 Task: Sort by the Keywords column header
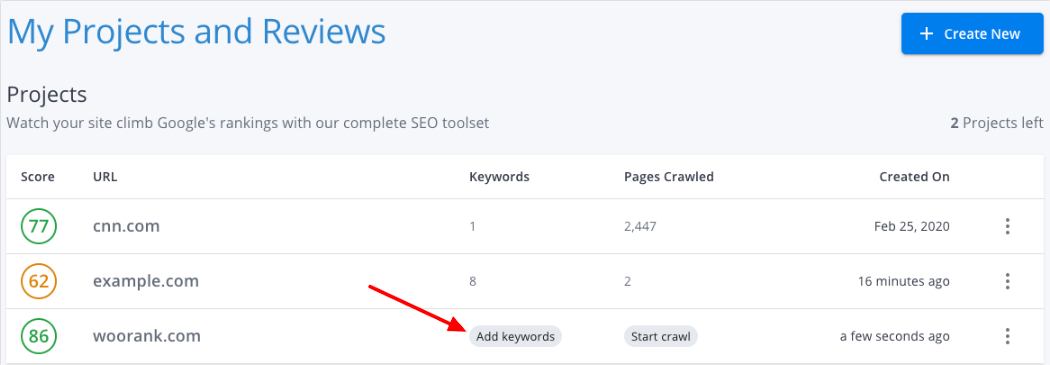500,177
